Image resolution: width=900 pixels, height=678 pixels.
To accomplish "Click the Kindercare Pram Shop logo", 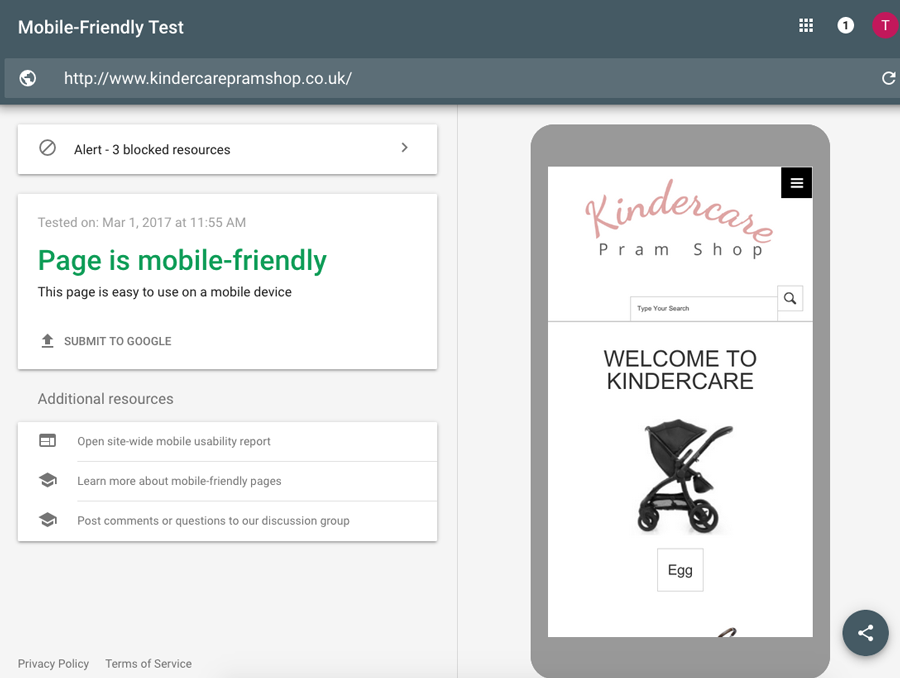I will click(680, 219).
